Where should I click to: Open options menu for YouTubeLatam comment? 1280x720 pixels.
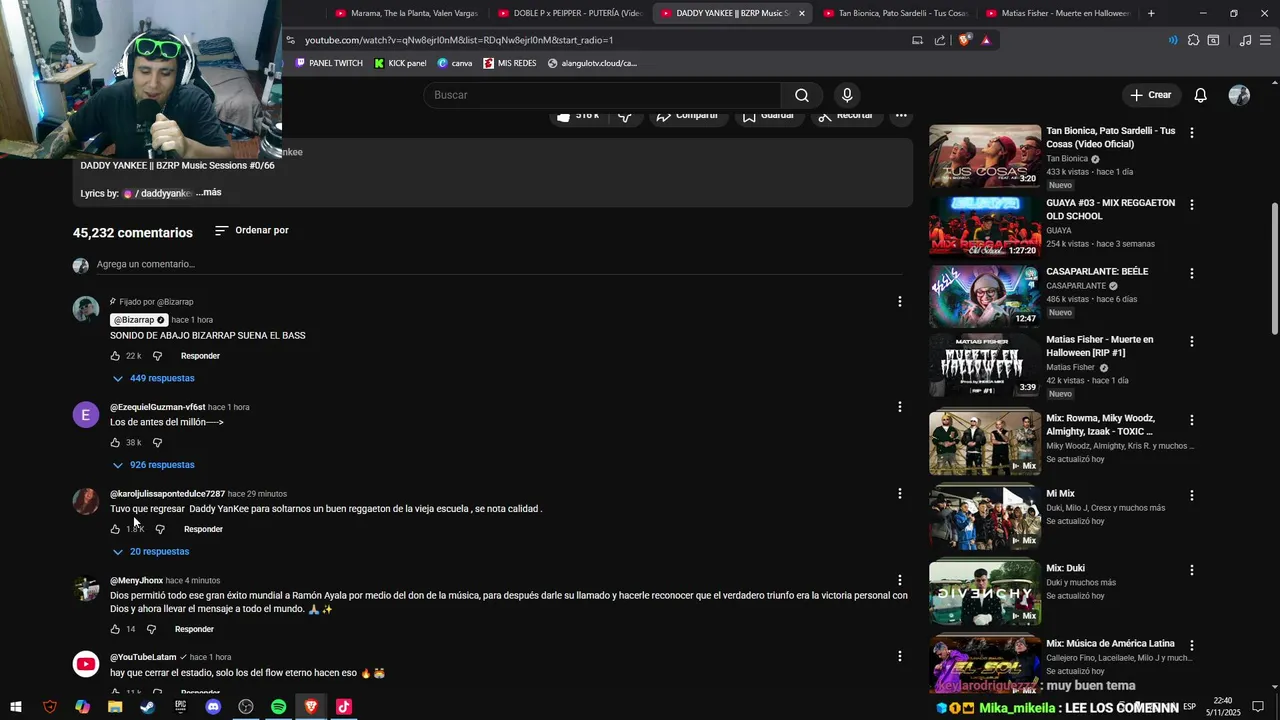coord(899,656)
